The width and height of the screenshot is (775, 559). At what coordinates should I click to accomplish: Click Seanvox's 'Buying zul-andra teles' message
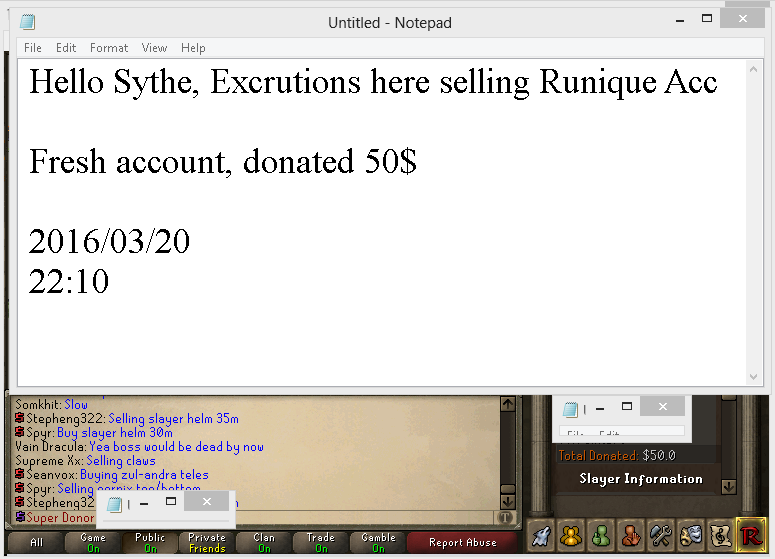144,474
